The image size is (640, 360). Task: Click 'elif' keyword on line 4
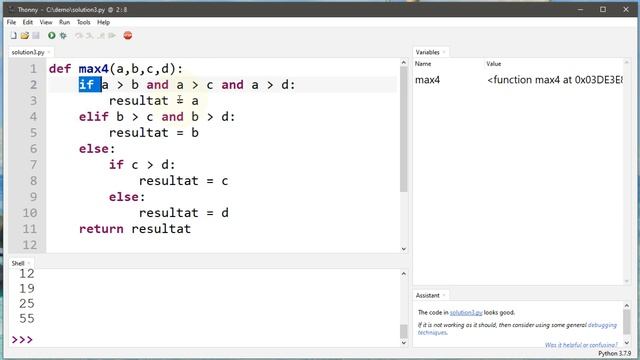[x=94, y=117]
